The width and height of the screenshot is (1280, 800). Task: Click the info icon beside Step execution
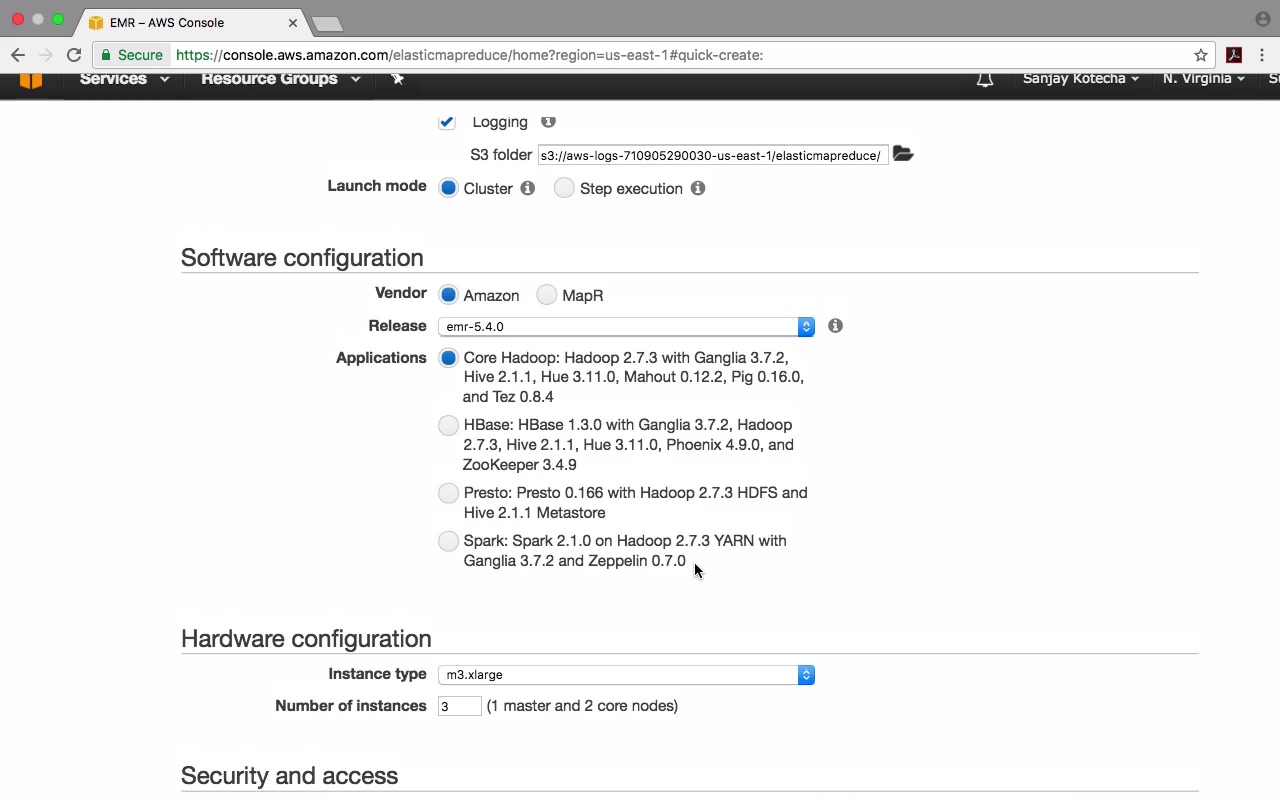698,188
